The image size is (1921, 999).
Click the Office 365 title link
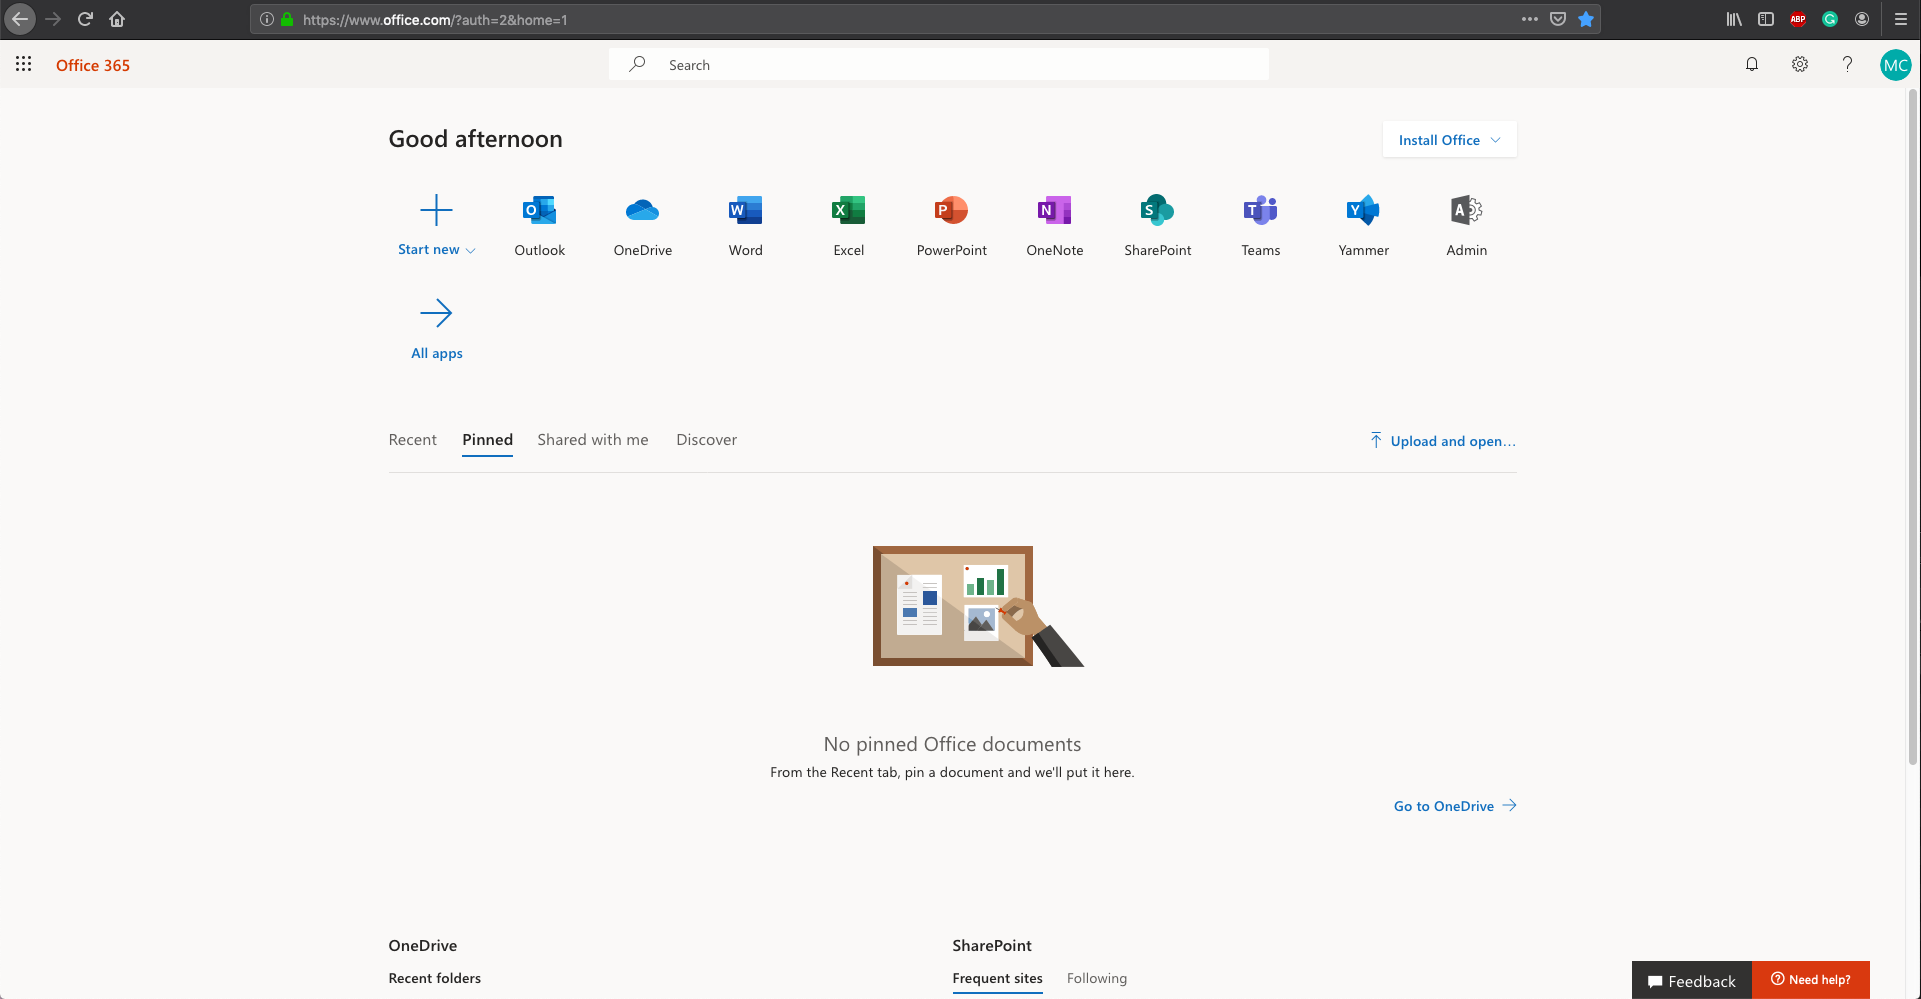(93, 65)
